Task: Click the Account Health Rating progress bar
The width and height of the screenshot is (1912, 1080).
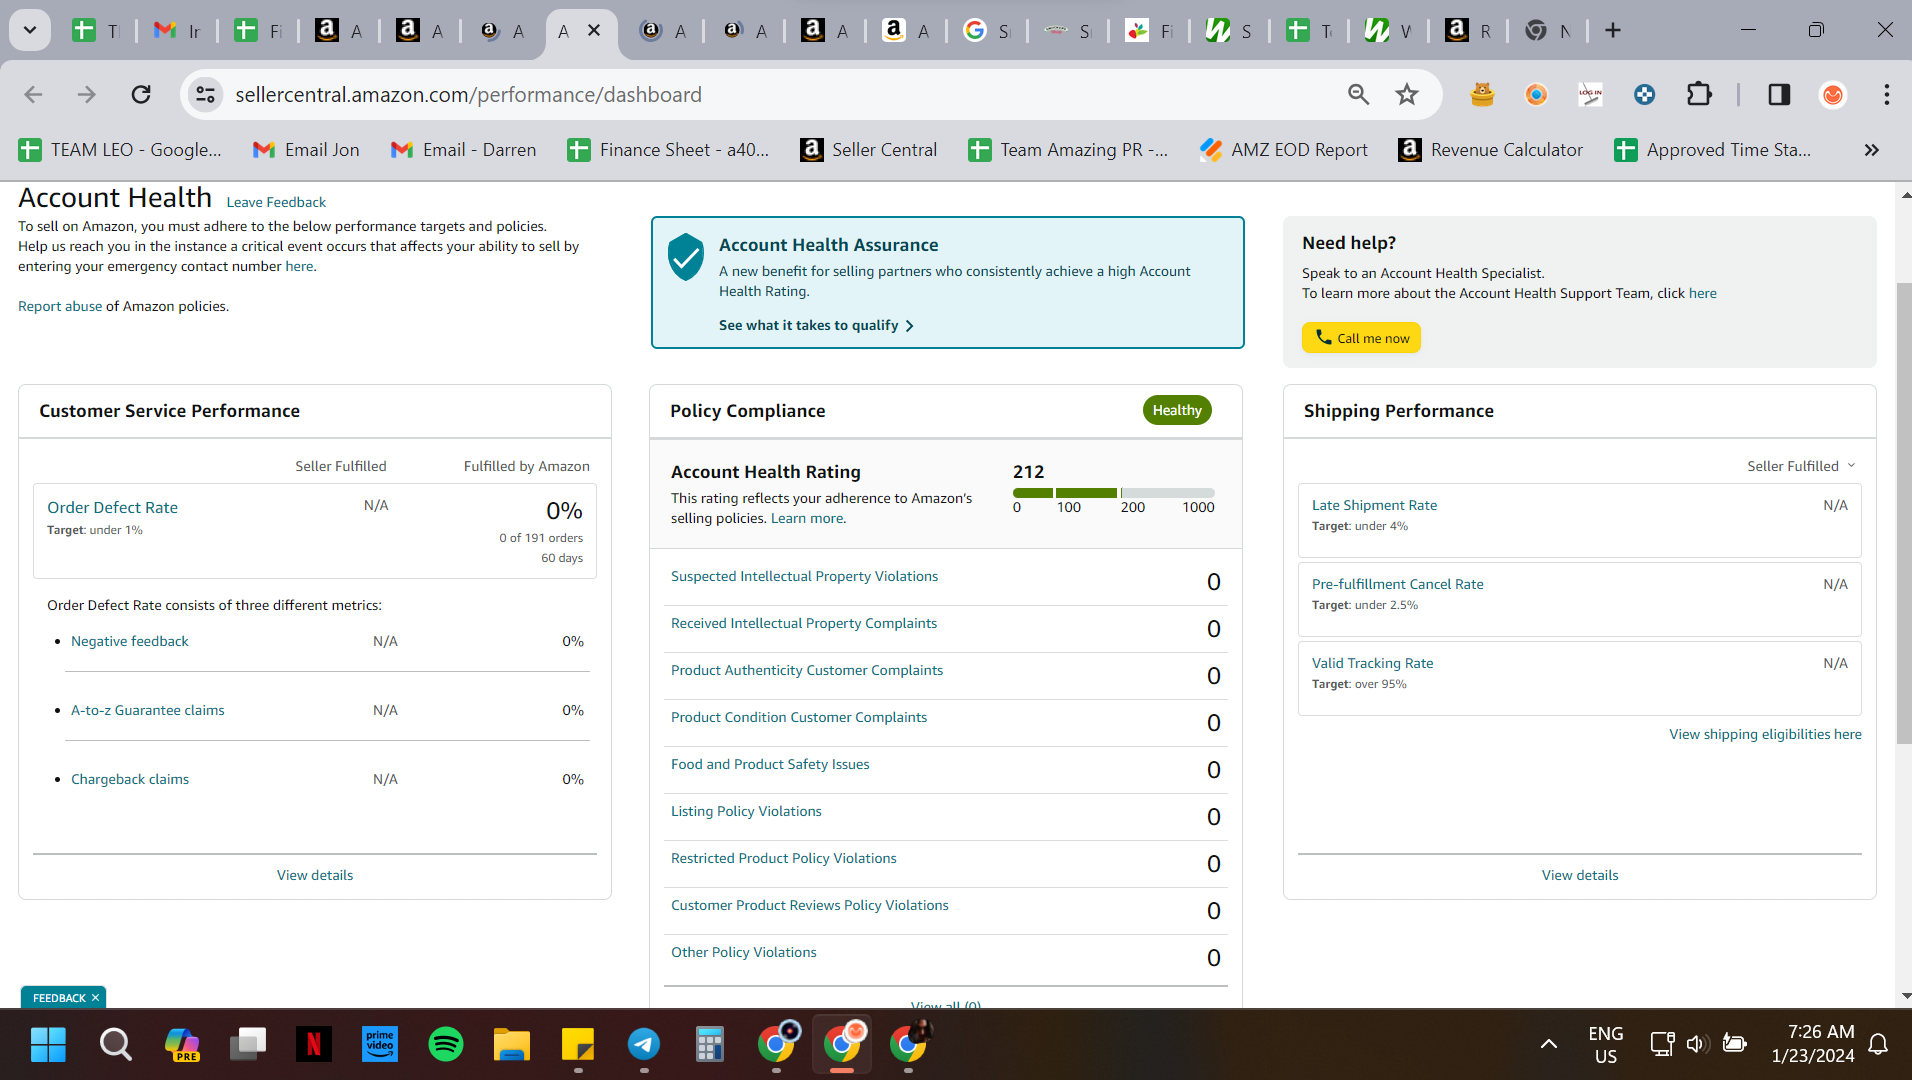Action: (x=1114, y=493)
